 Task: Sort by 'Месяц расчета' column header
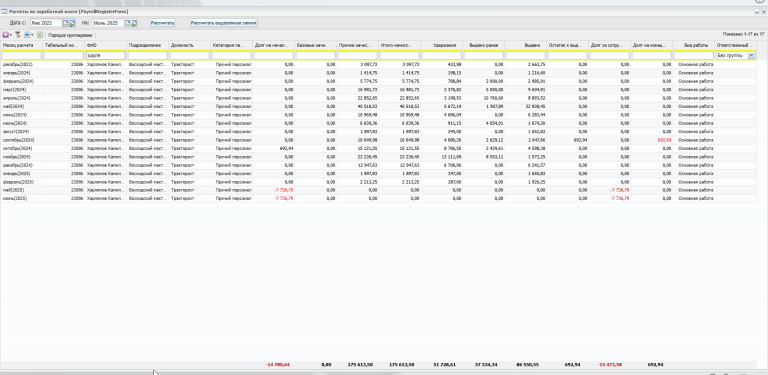coord(21,45)
